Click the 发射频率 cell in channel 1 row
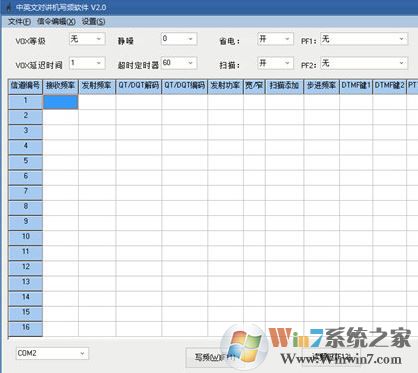Screen dimensions: 418x373 click(x=97, y=102)
